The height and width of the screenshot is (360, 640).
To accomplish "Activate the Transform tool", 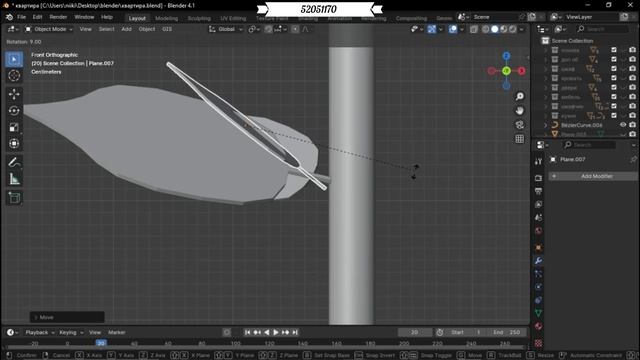I will [x=14, y=144].
